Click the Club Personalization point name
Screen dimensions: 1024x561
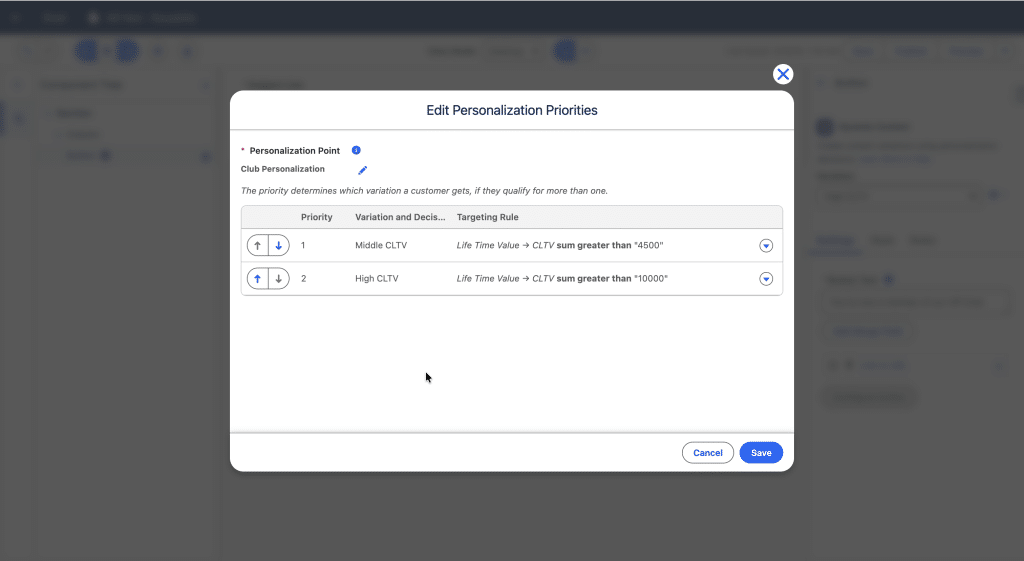(283, 170)
